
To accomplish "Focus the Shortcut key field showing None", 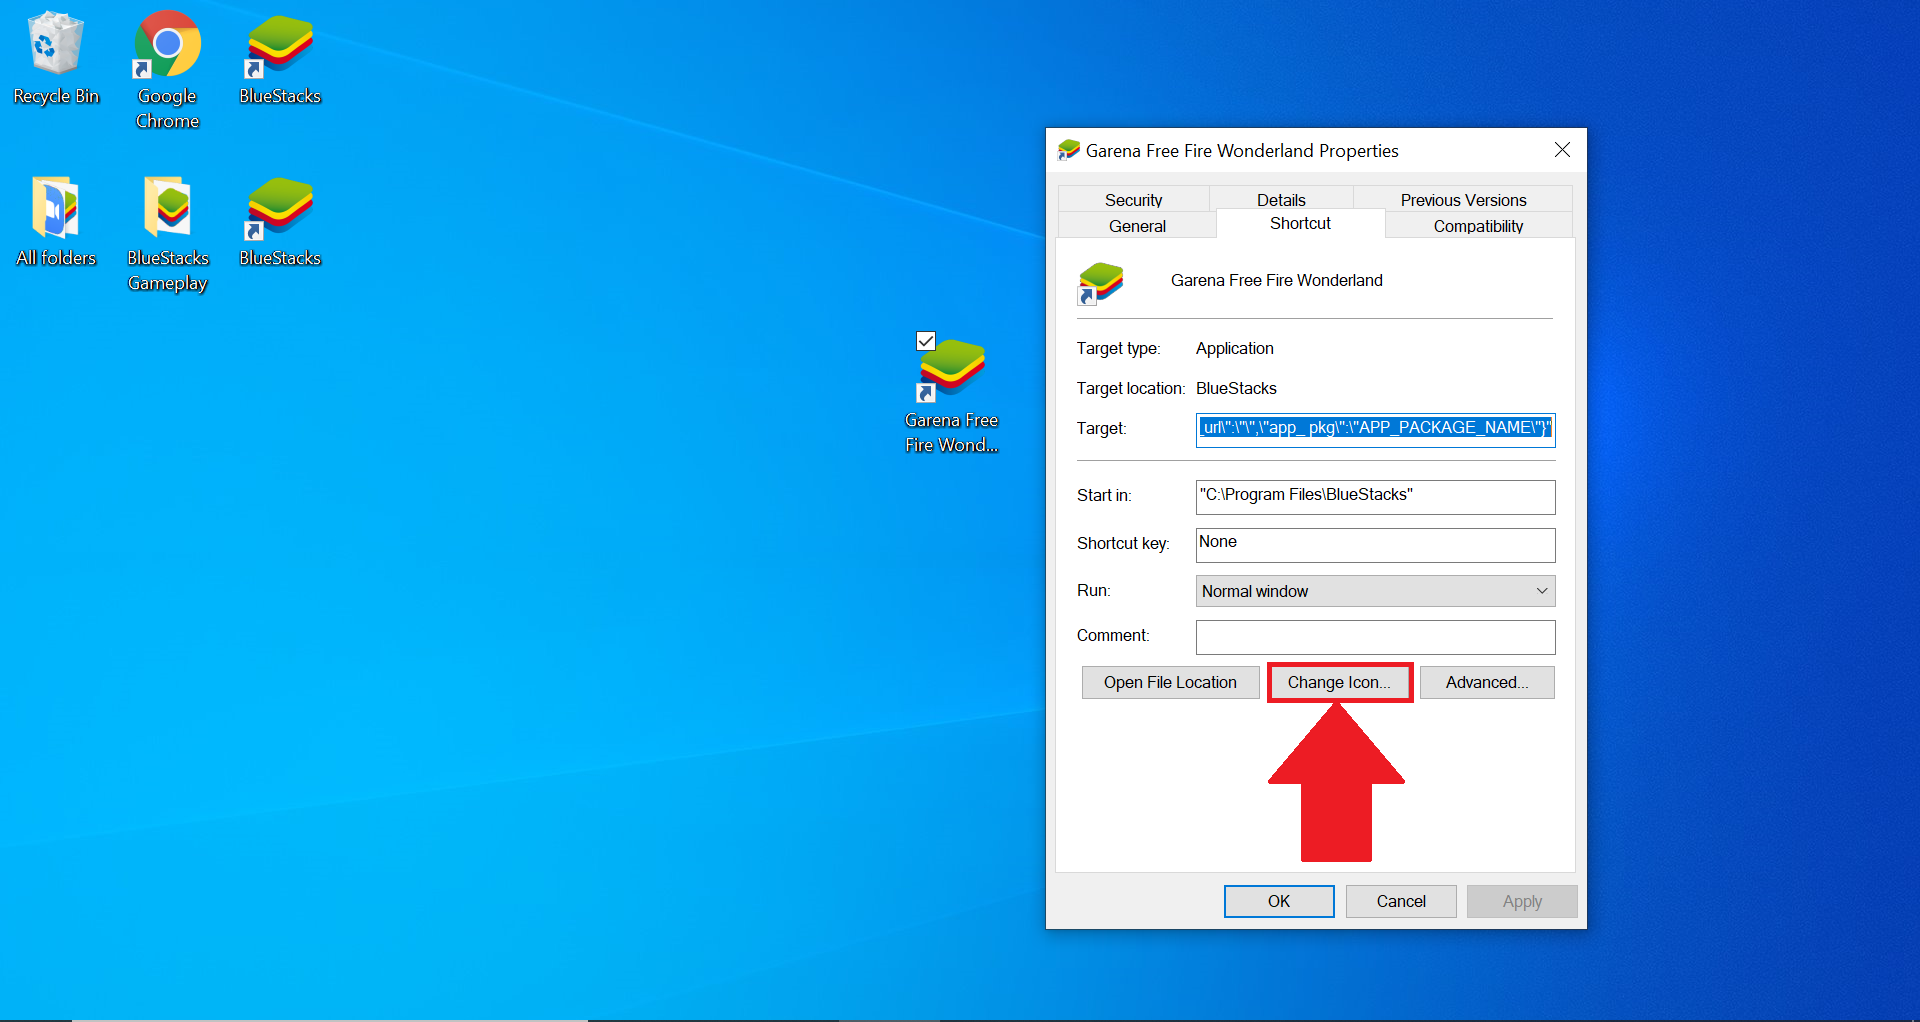I will pyautogui.click(x=1375, y=544).
